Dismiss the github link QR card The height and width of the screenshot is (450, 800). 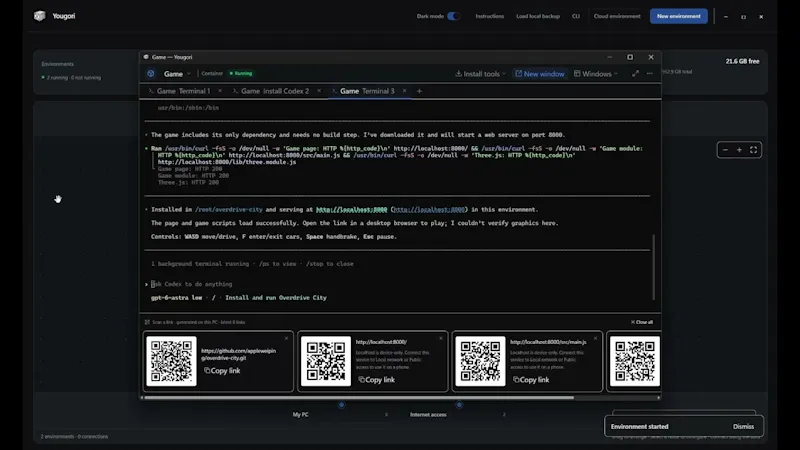(x=286, y=338)
